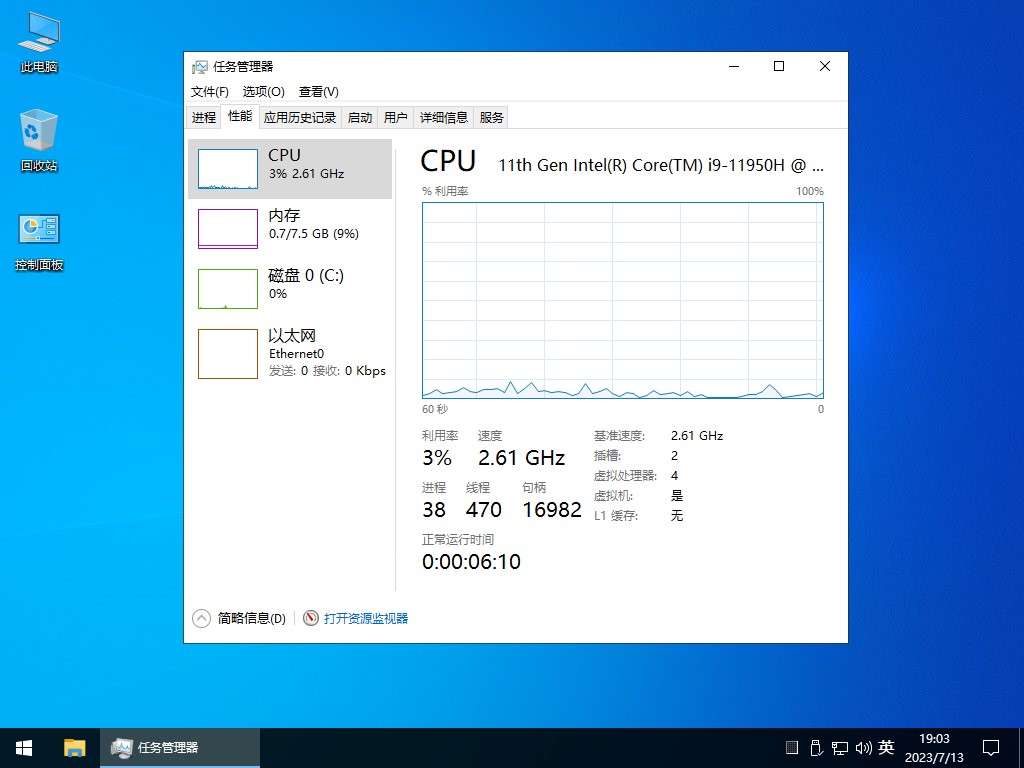Screen dimensions: 1024x768
Task: Click 内存 mini graph thumbnail
Action: (x=228, y=229)
